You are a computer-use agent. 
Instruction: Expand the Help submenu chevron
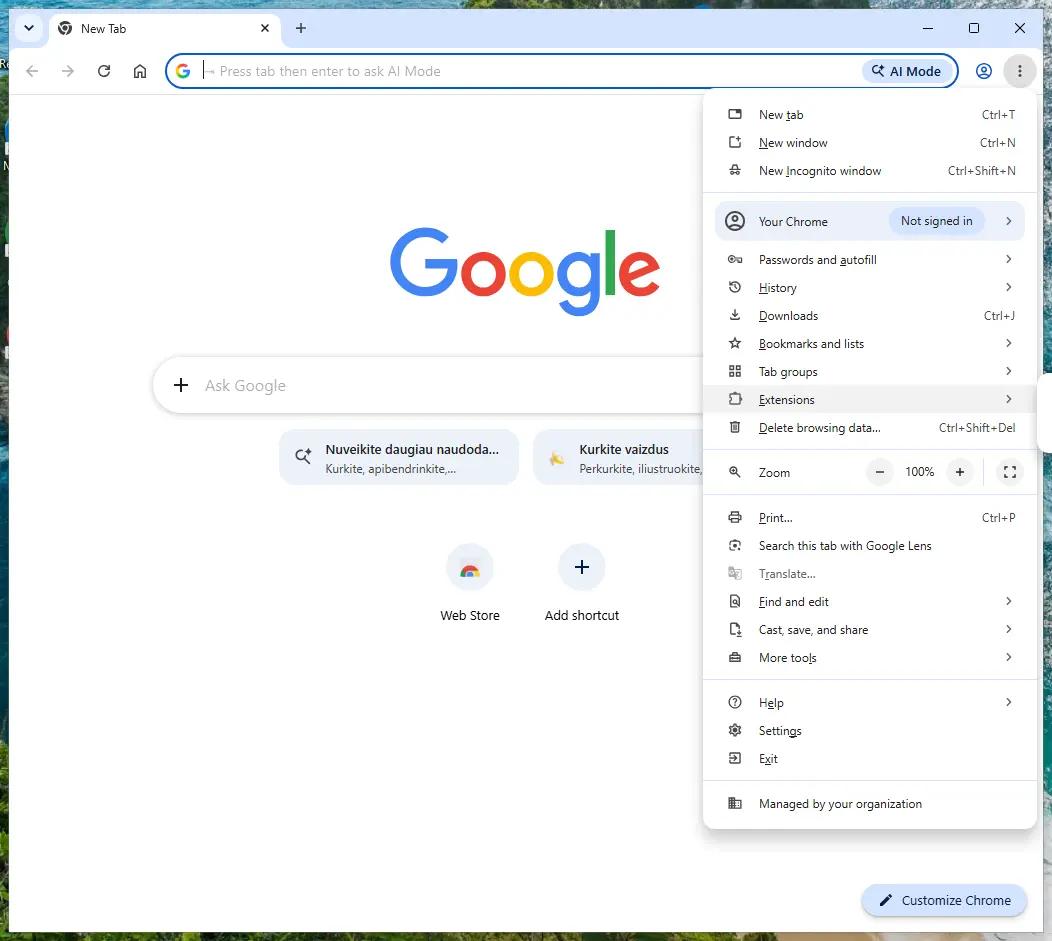1008,702
